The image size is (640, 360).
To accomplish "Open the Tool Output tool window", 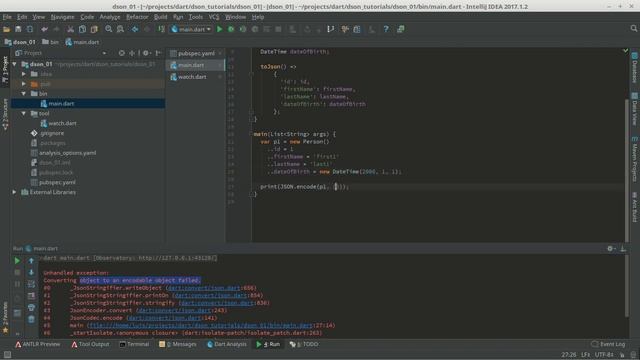I will 90,344.
